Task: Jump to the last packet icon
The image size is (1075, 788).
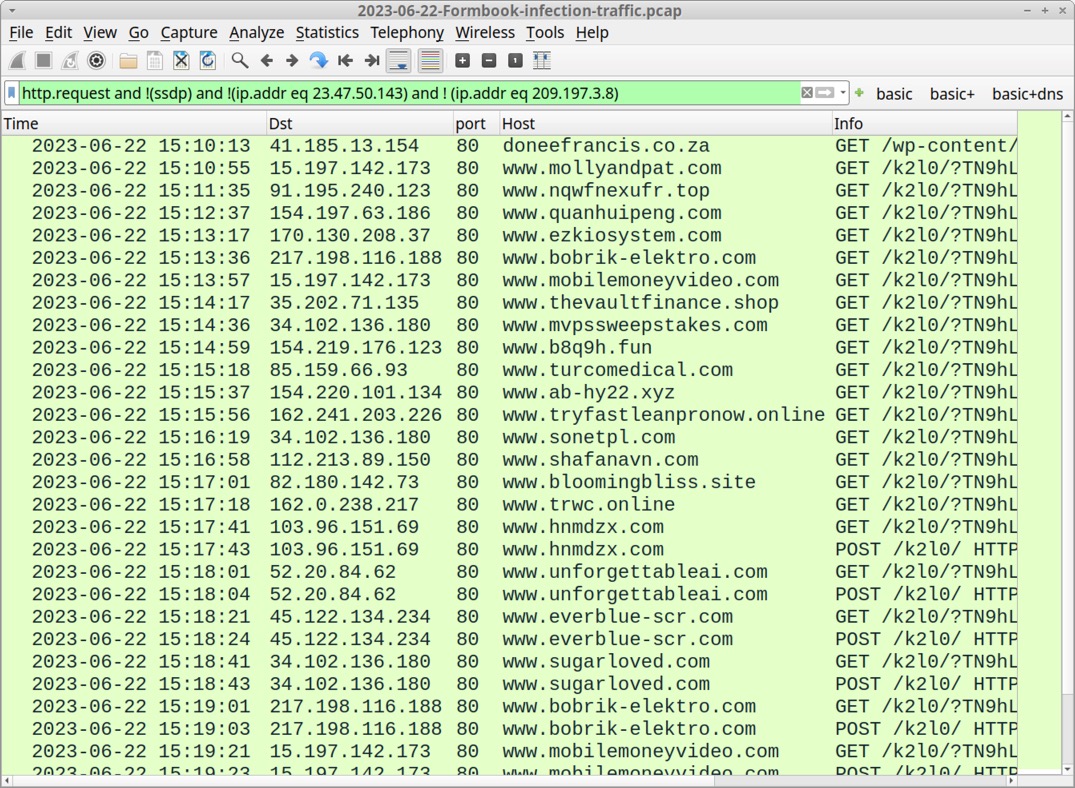Action: tap(372, 60)
